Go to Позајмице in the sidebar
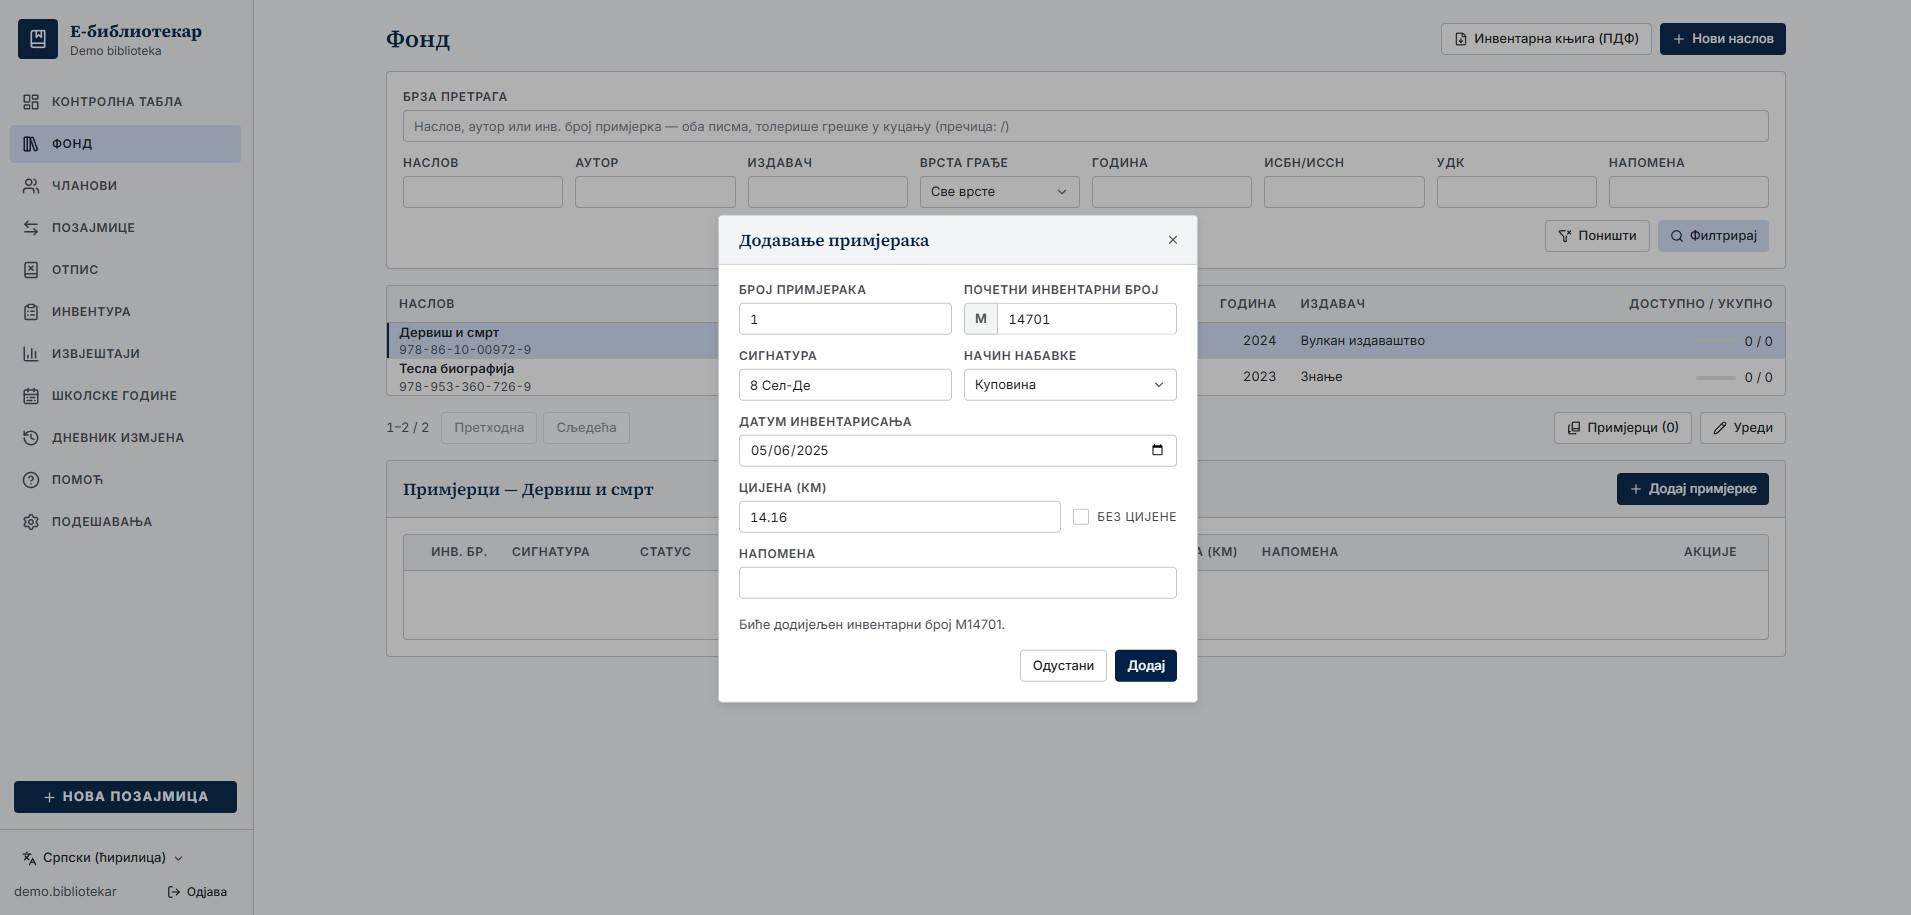The width and height of the screenshot is (1911, 915). pos(125,228)
